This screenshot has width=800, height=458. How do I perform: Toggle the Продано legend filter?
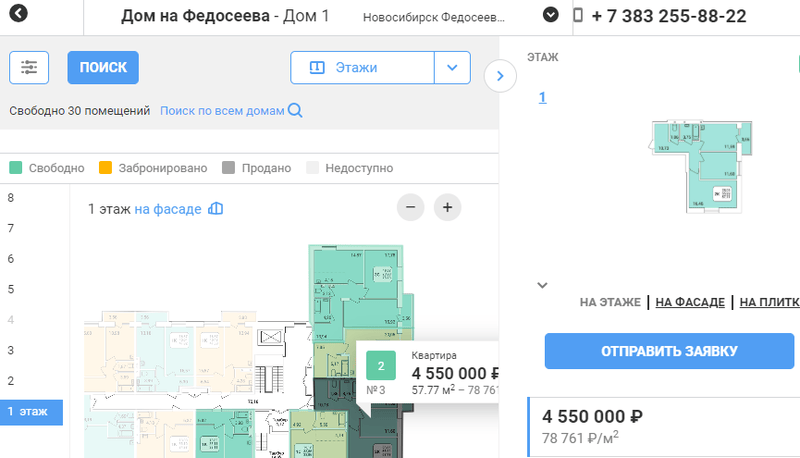(x=229, y=168)
